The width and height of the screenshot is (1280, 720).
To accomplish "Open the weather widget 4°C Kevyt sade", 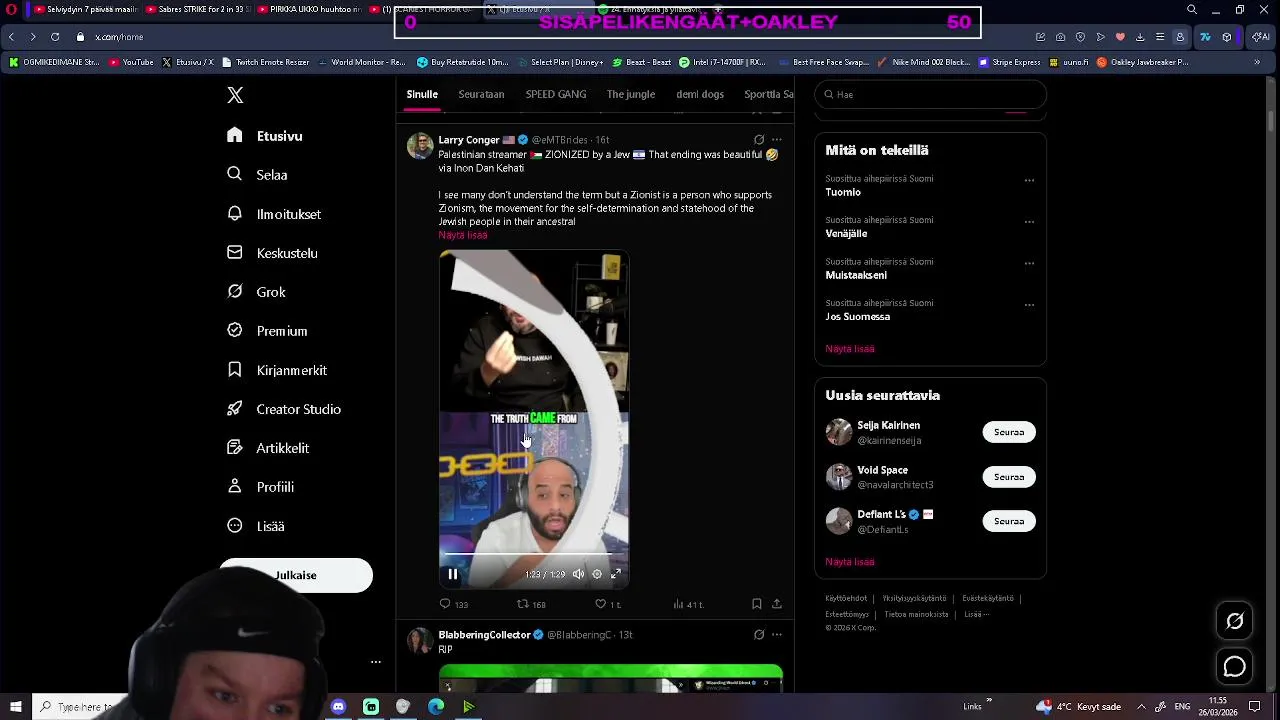I will pos(1080,707).
